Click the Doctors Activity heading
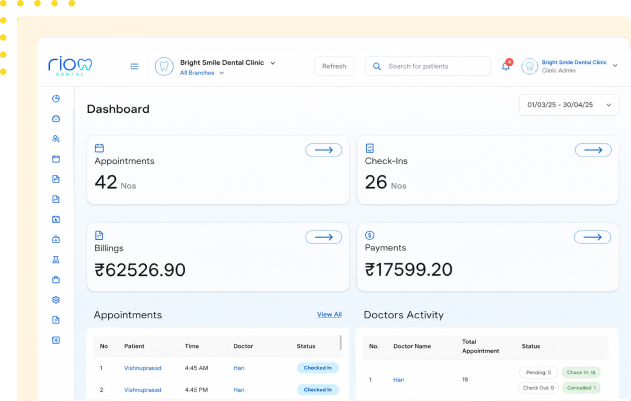 tap(404, 315)
